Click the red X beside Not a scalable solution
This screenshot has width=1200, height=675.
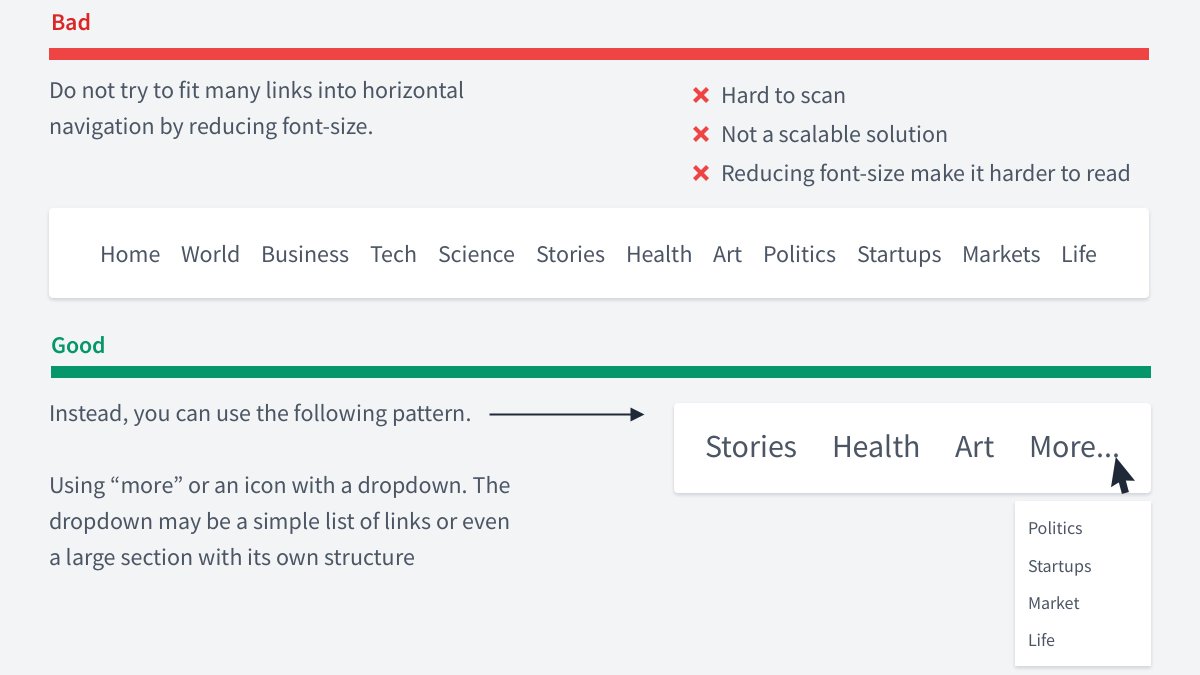pyautogui.click(x=700, y=135)
